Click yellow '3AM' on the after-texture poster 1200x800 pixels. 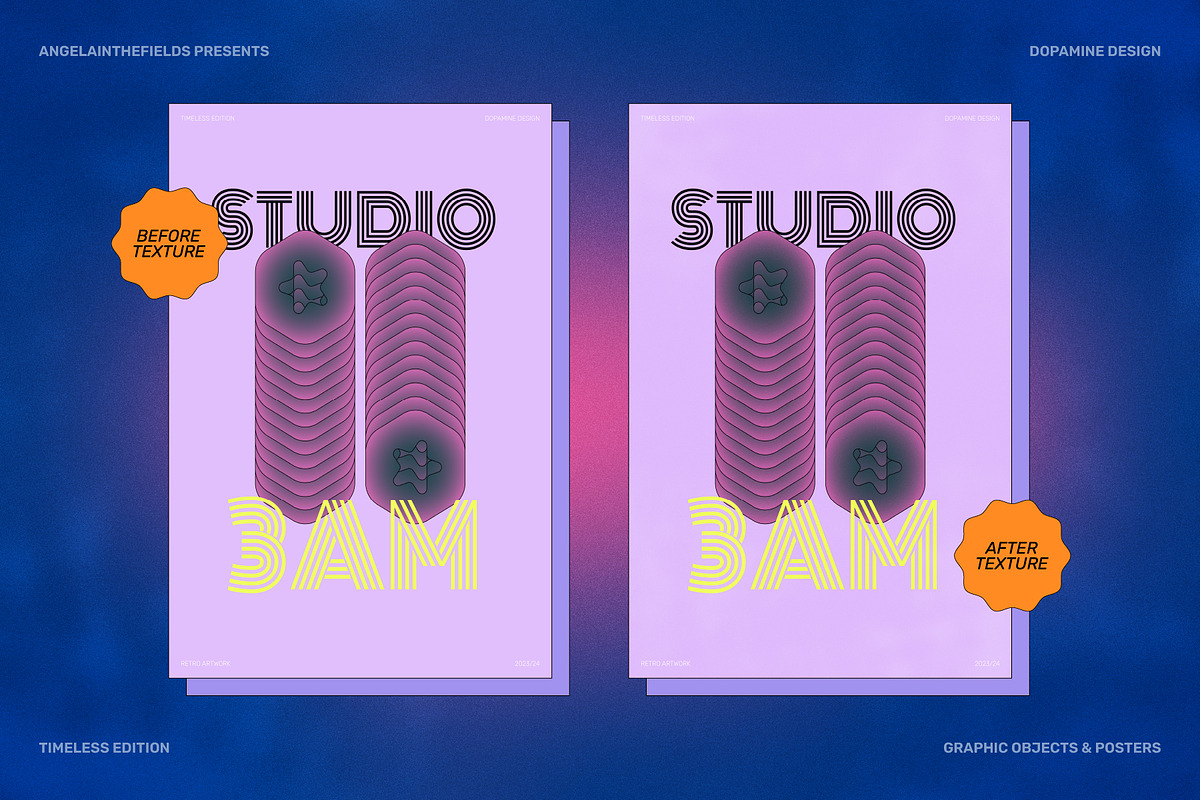pos(814,545)
